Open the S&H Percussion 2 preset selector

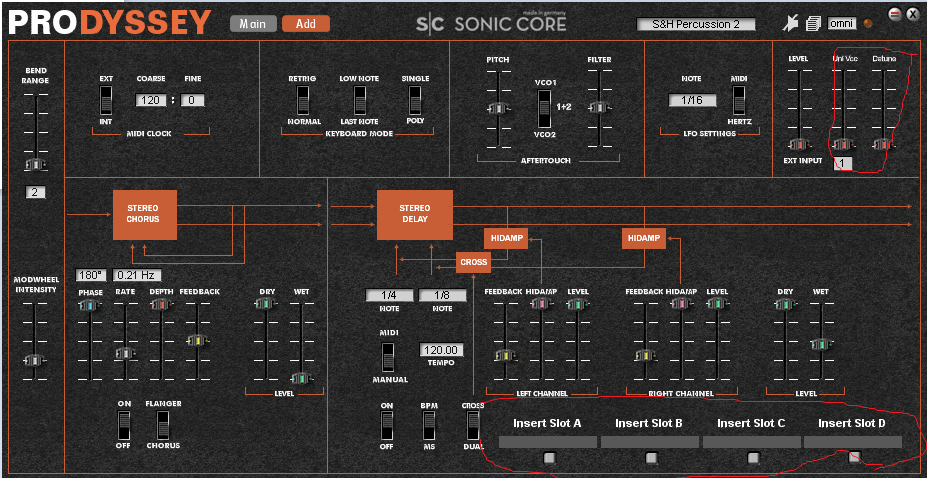[696, 23]
